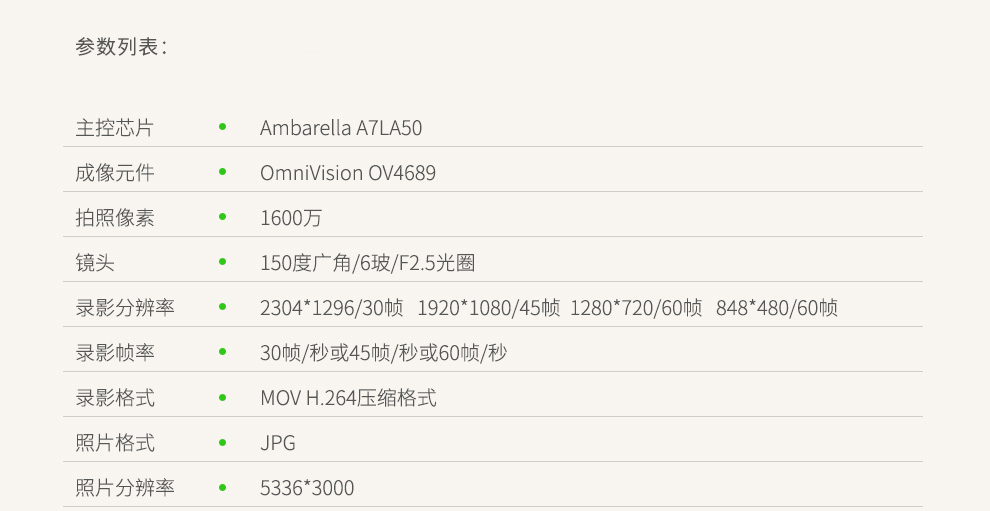This screenshot has height=511, width=990.
Task: Click green bullet beside 主控芯片
Action: [222, 127]
